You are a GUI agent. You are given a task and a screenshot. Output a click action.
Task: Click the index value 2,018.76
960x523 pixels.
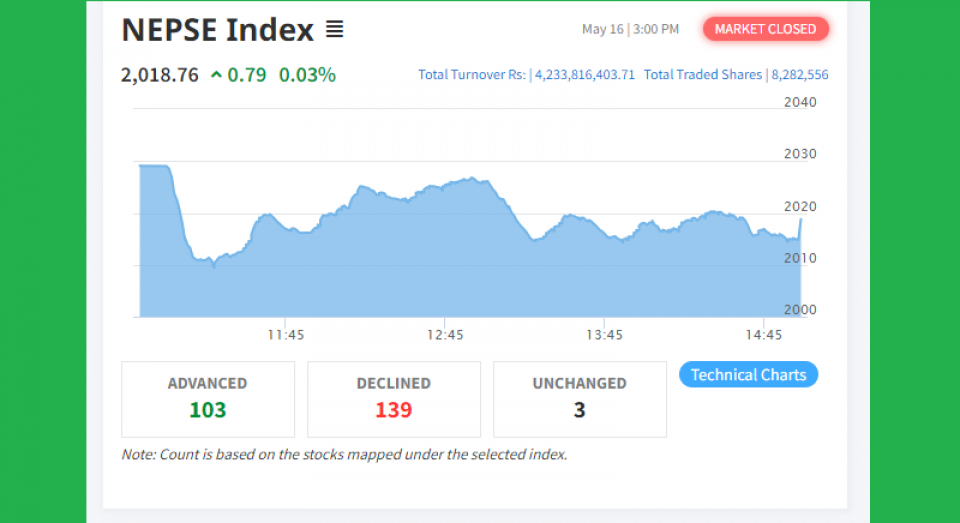point(160,75)
